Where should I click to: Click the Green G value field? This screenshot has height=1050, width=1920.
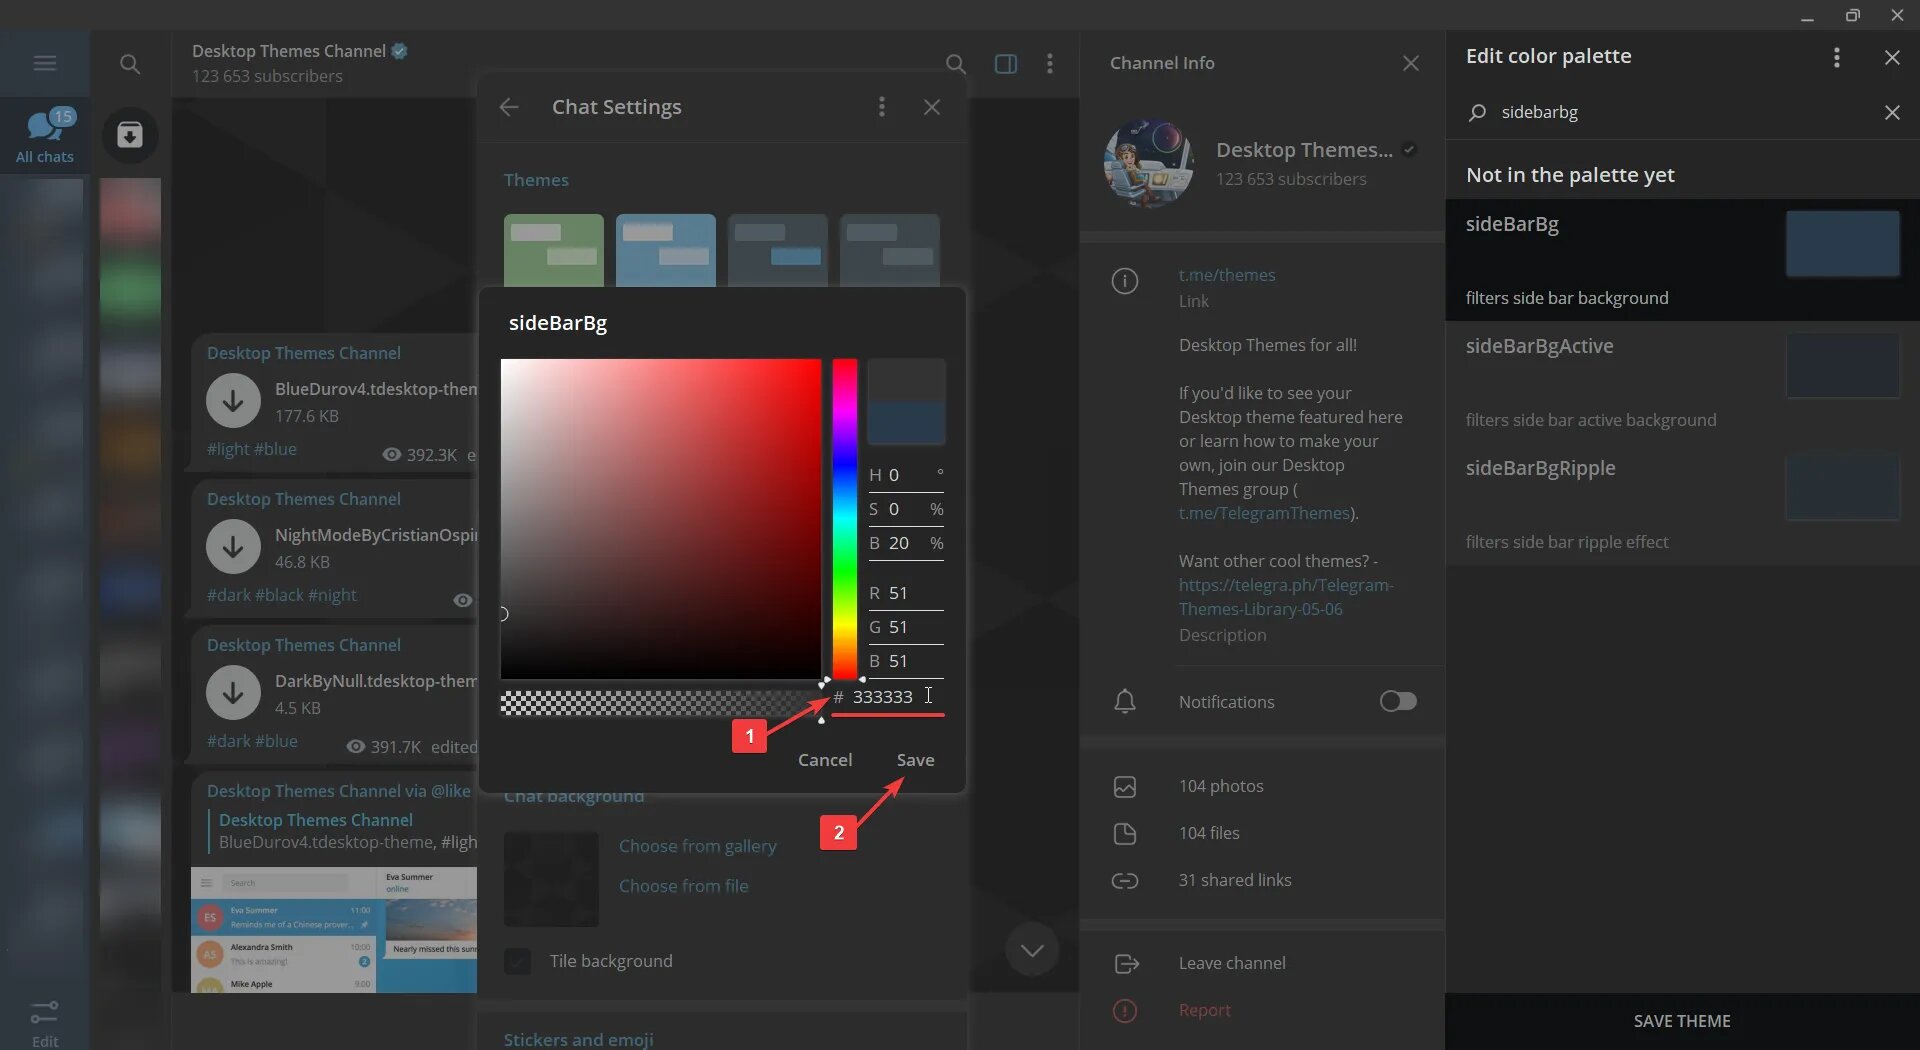click(906, 627)
